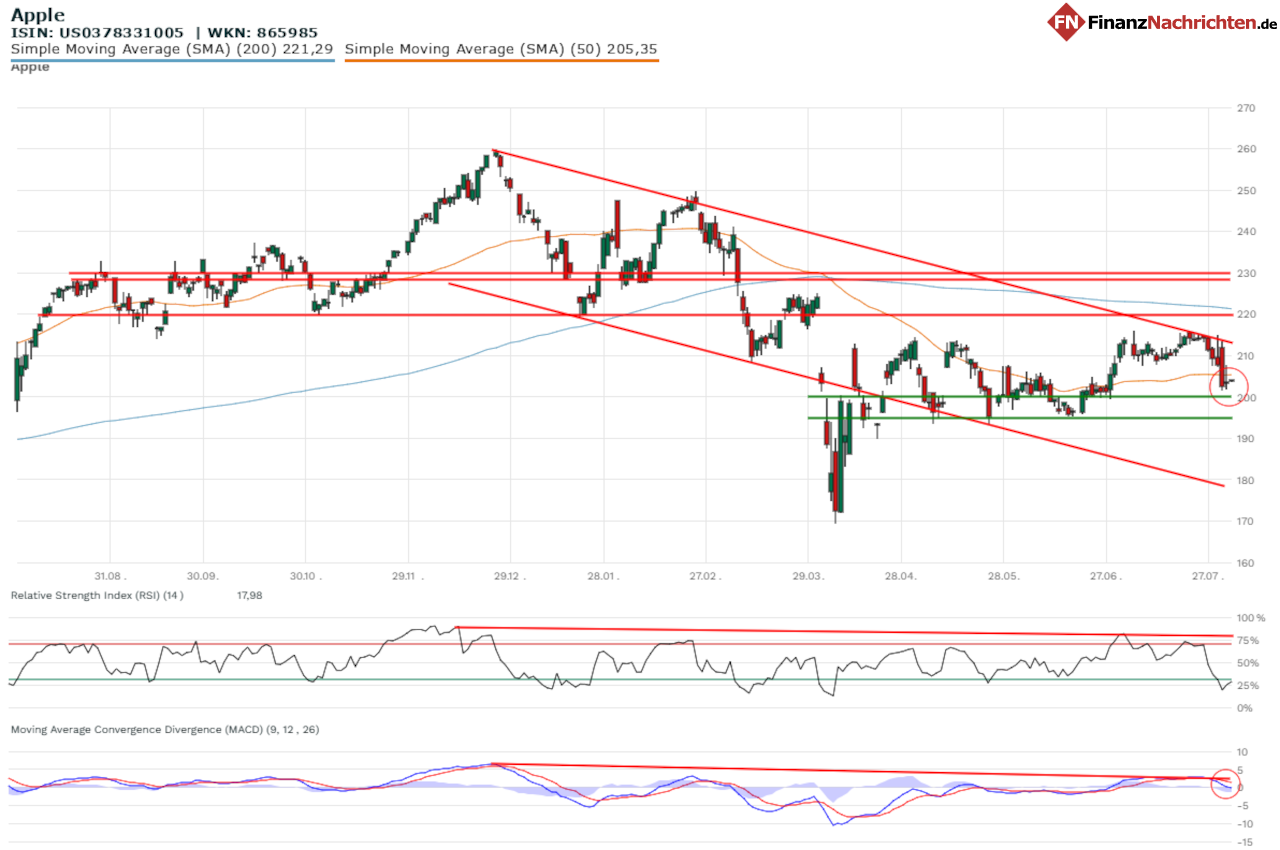The image size is (1280, 850).
Task: Click the MACD (9, 12, 26) indicator label
Action: tap(165, 730)
